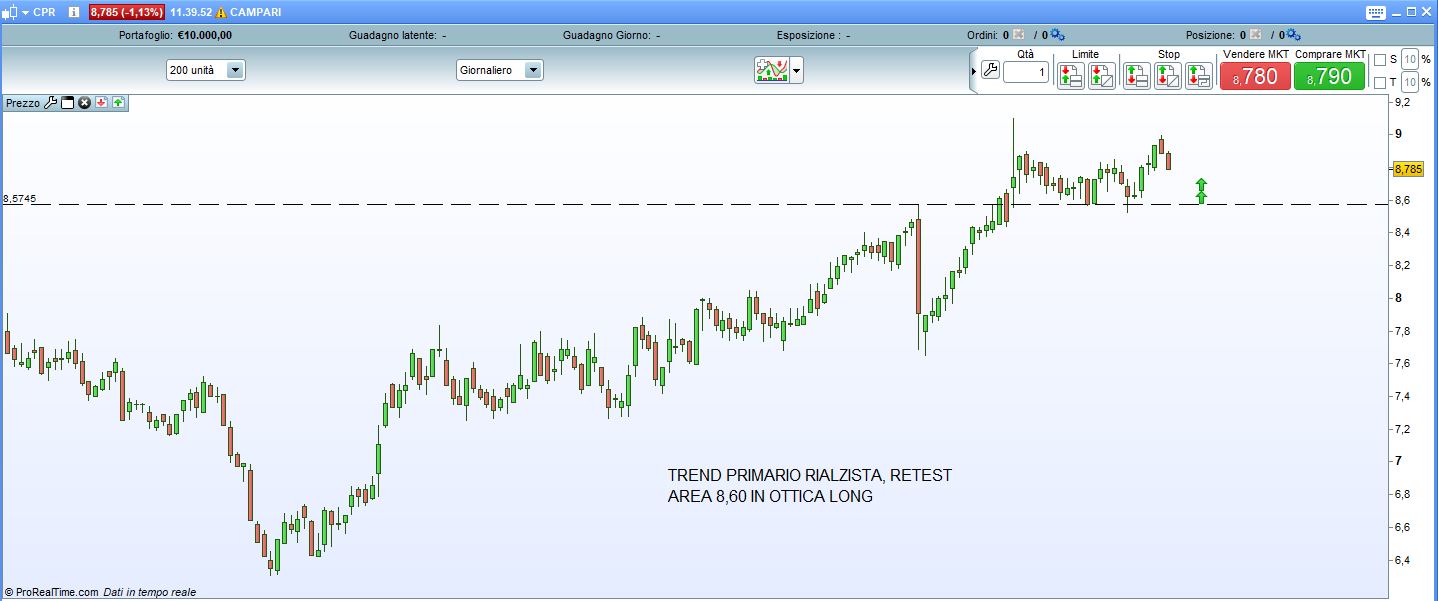Click the first Limite order icon
The height and width of the screenshot is (601, 1438).
tap(1071, 75)
